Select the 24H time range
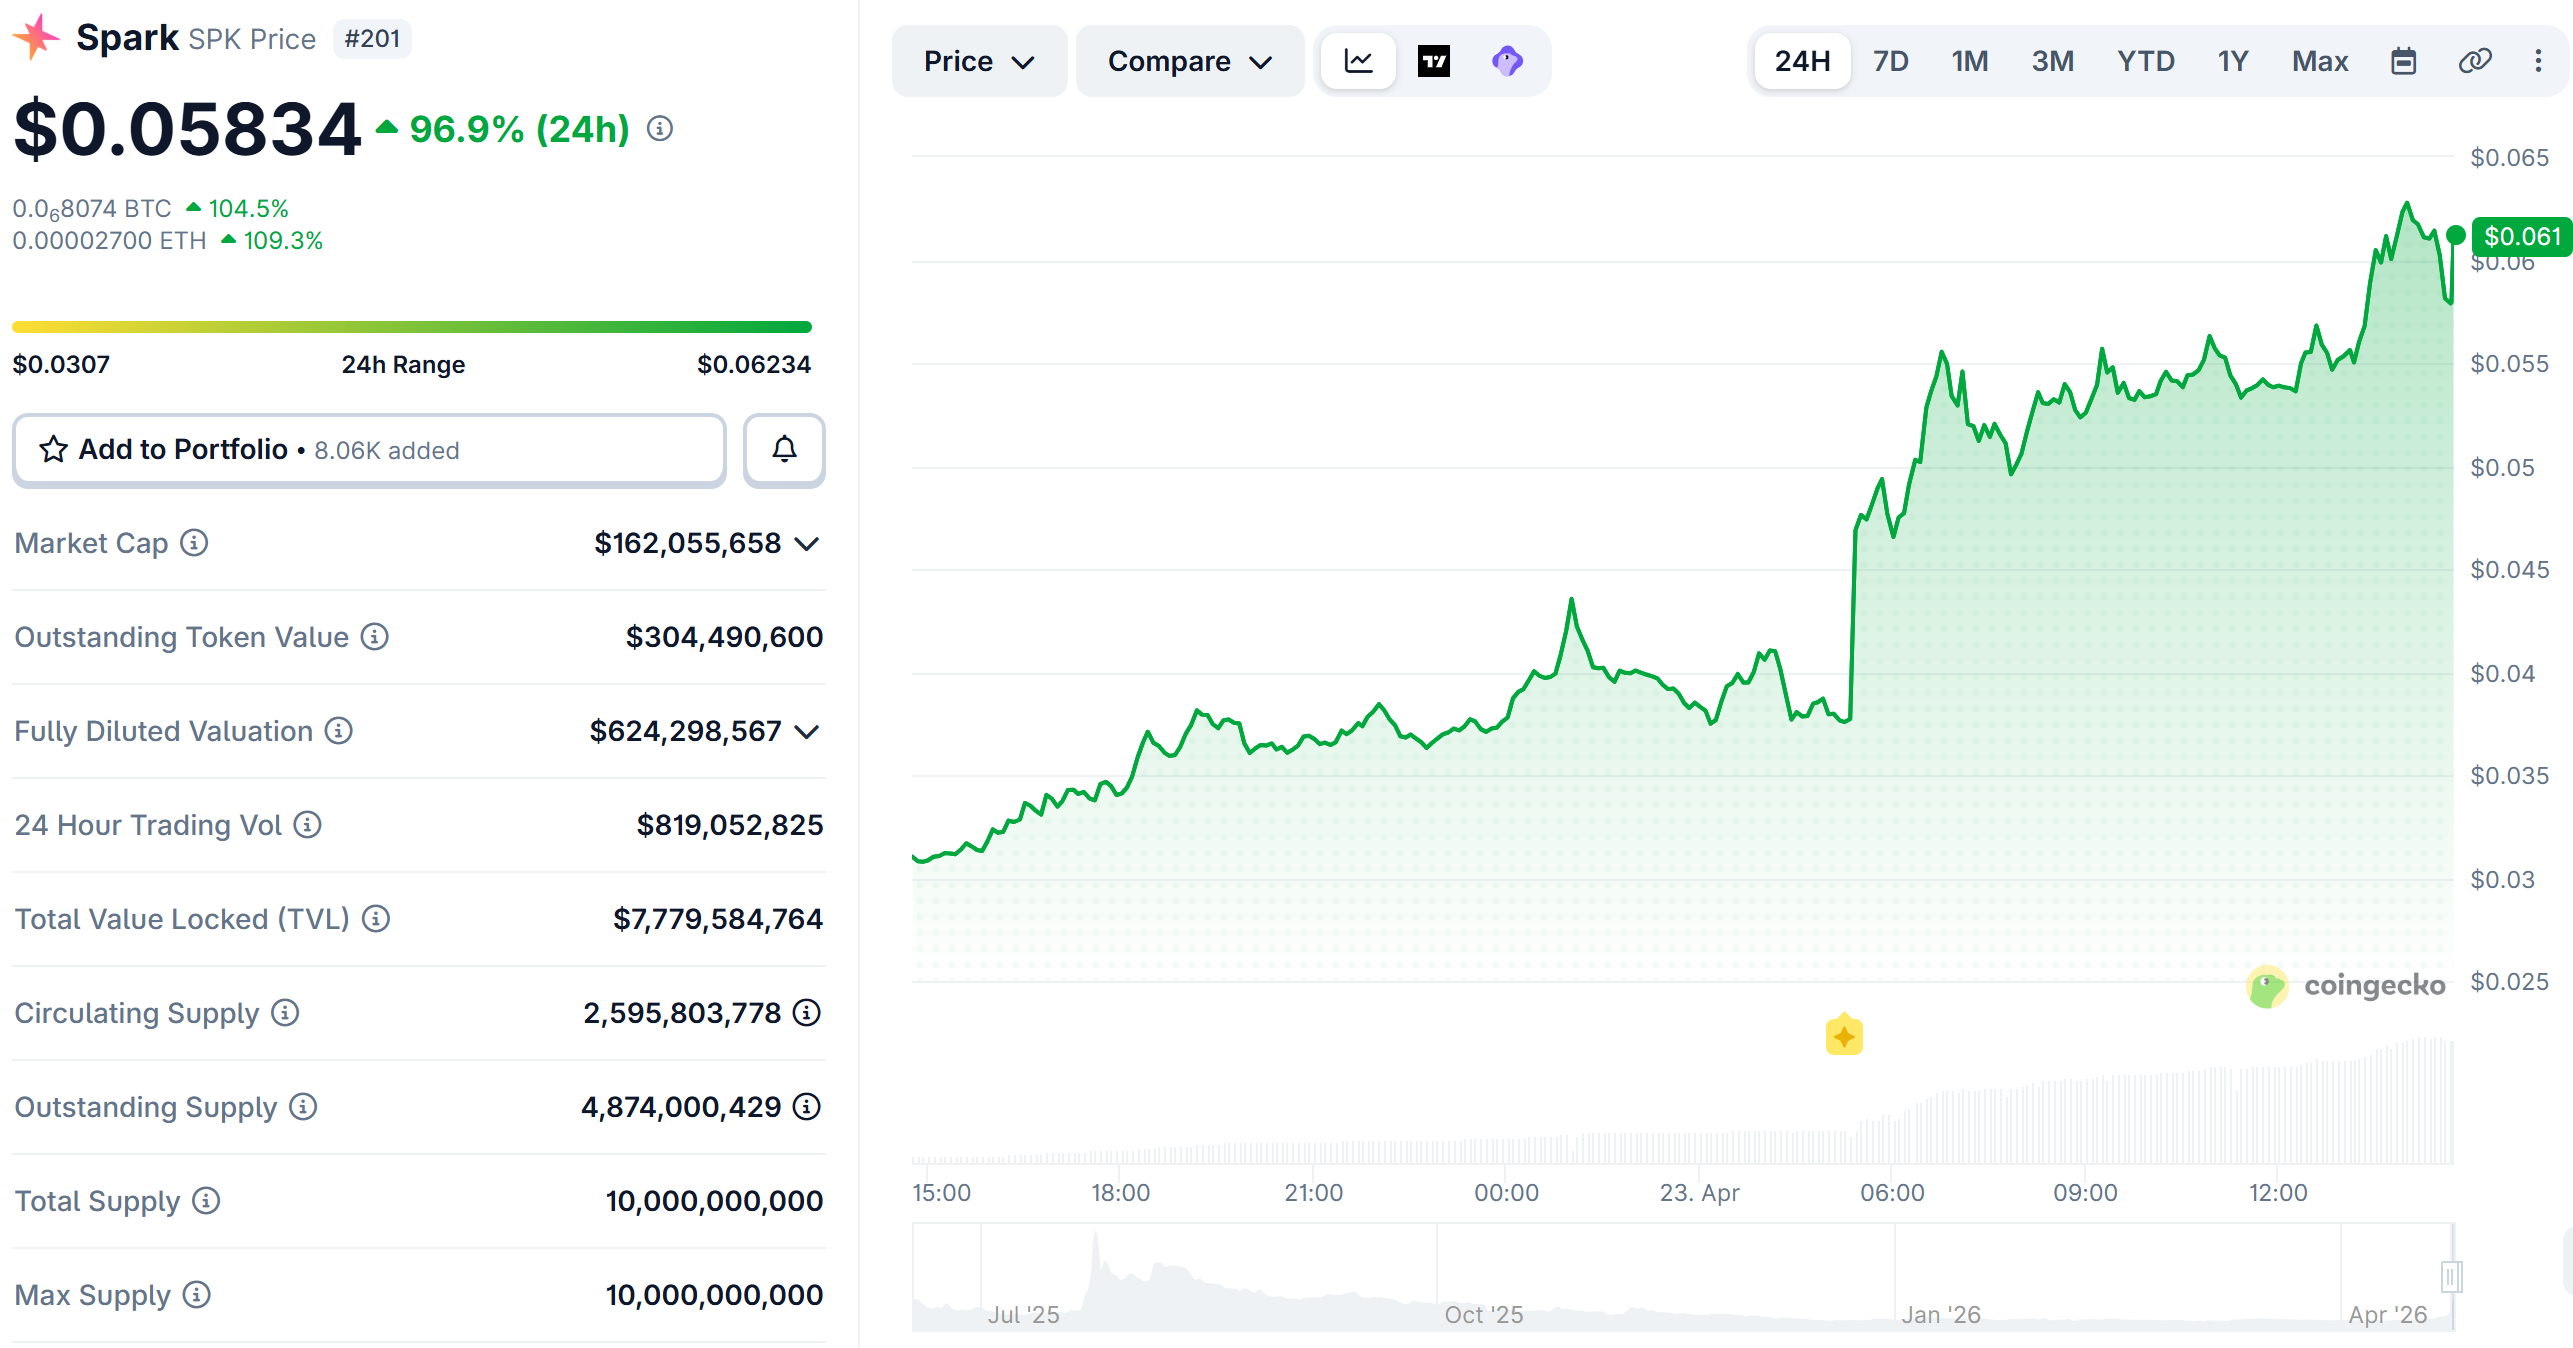 (1802, 61)
